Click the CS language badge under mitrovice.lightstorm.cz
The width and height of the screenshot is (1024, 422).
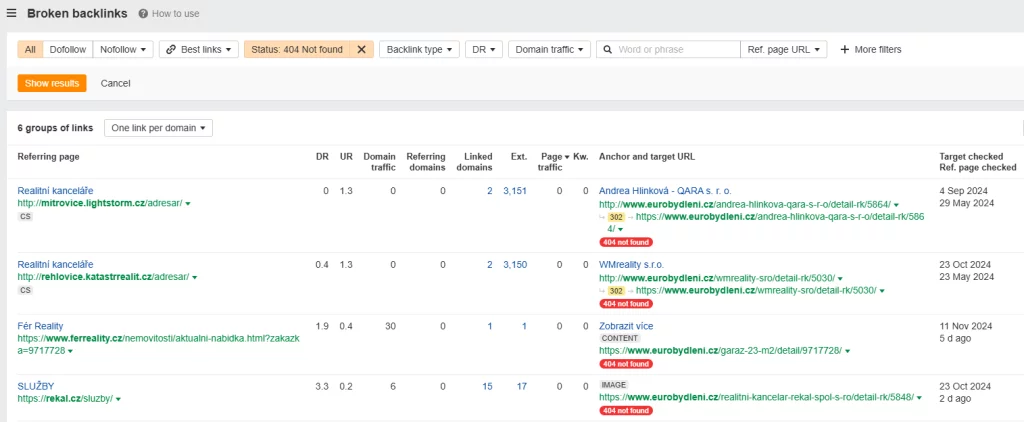(x=25, y=217)
